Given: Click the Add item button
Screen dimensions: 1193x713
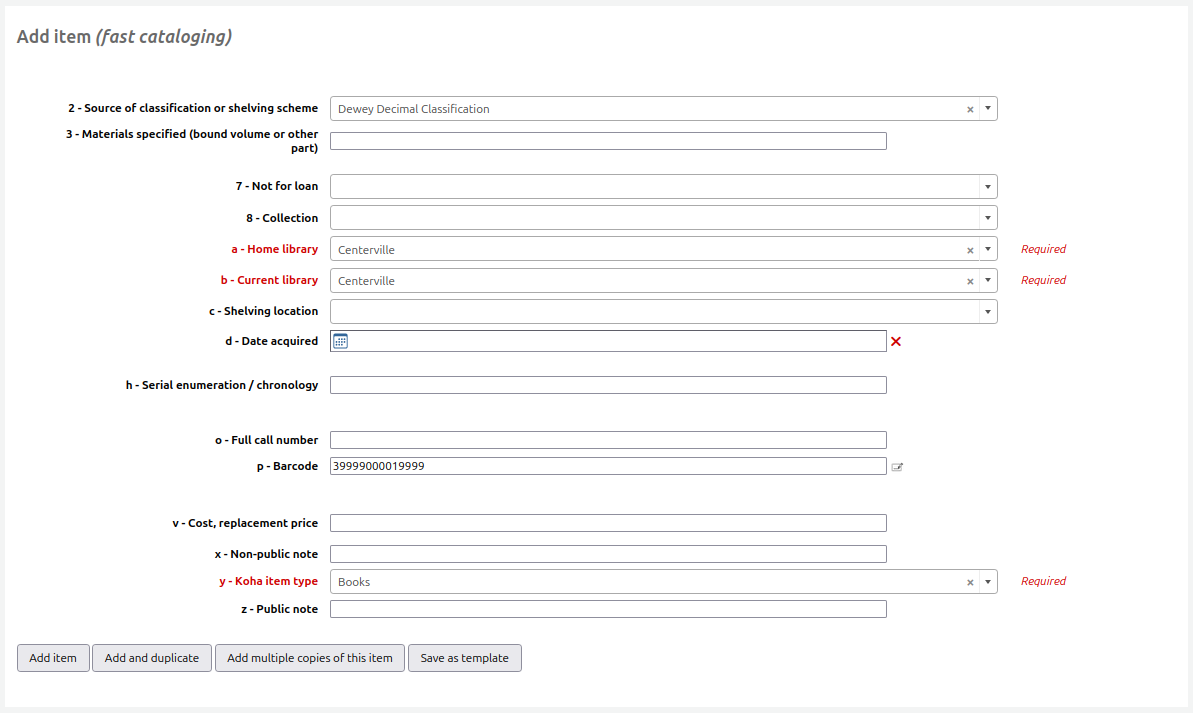Looking at the screenshot, I should point(53,658).
